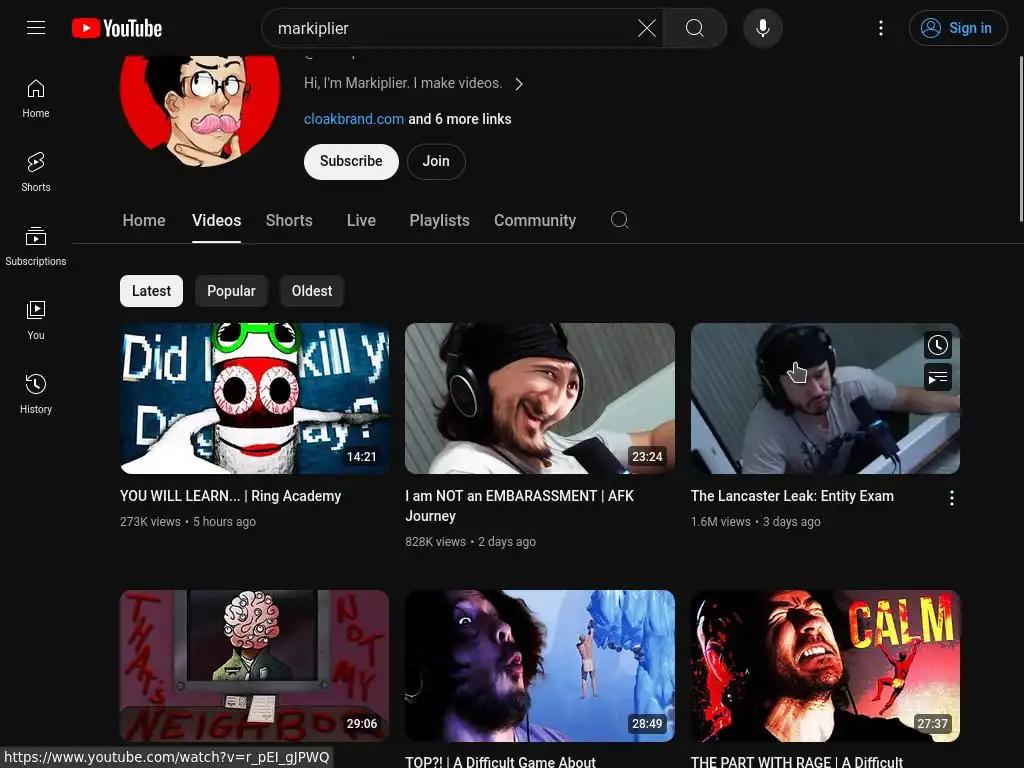Sort videos by Oldest
Screen dimensions: 1024x768
312,291
